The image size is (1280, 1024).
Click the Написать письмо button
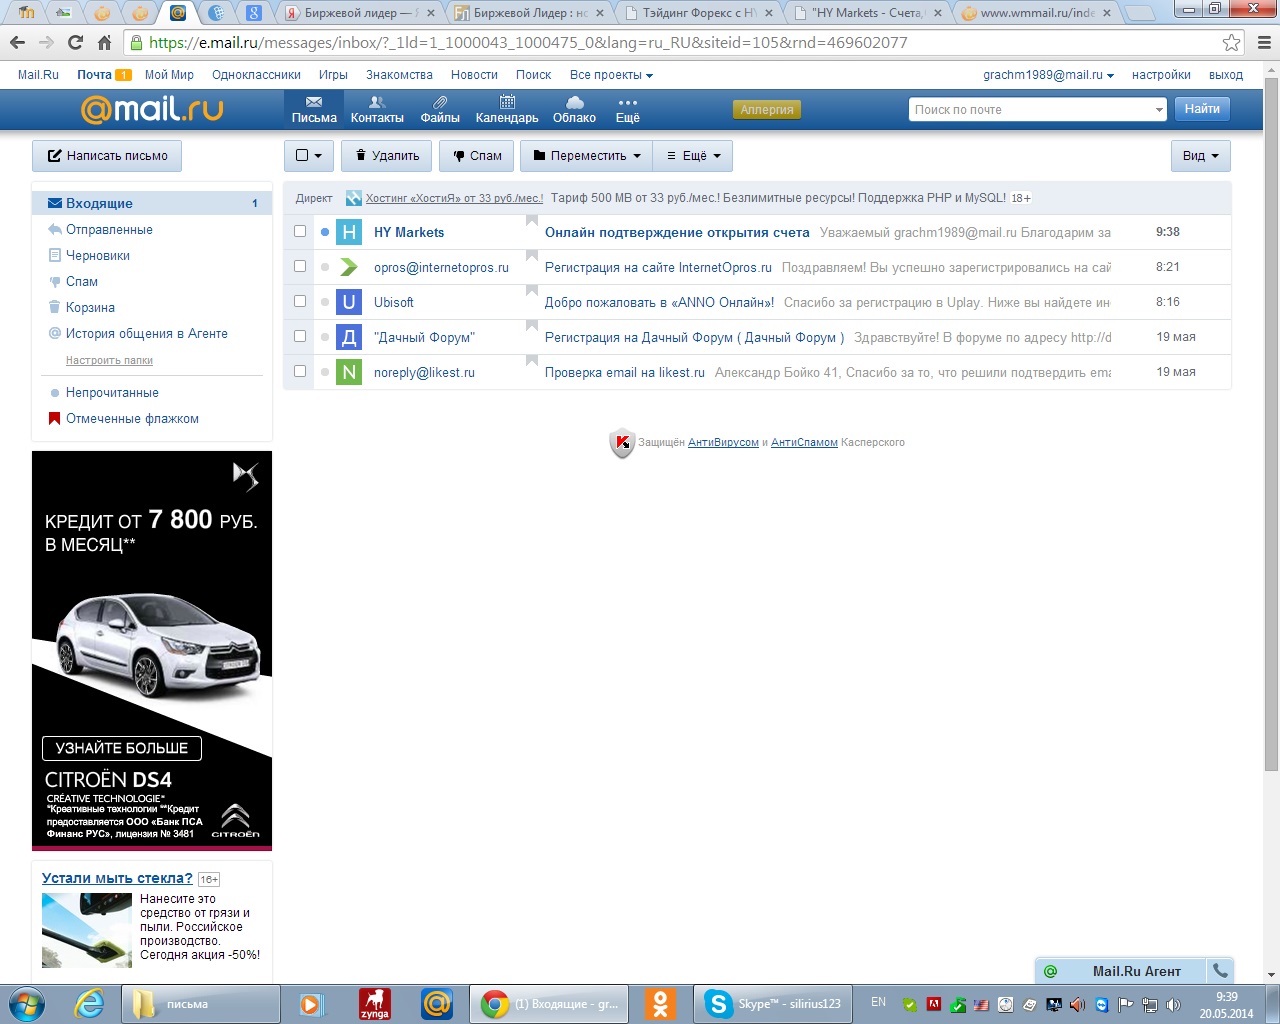click(108, 156)
